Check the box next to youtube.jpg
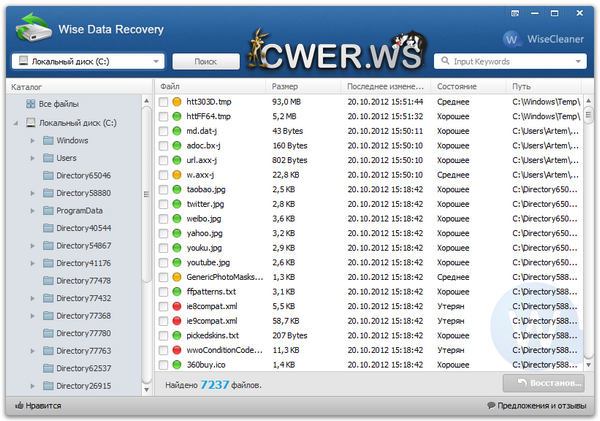The height and width of the screenshot is (421, 600). pos(163,263)
